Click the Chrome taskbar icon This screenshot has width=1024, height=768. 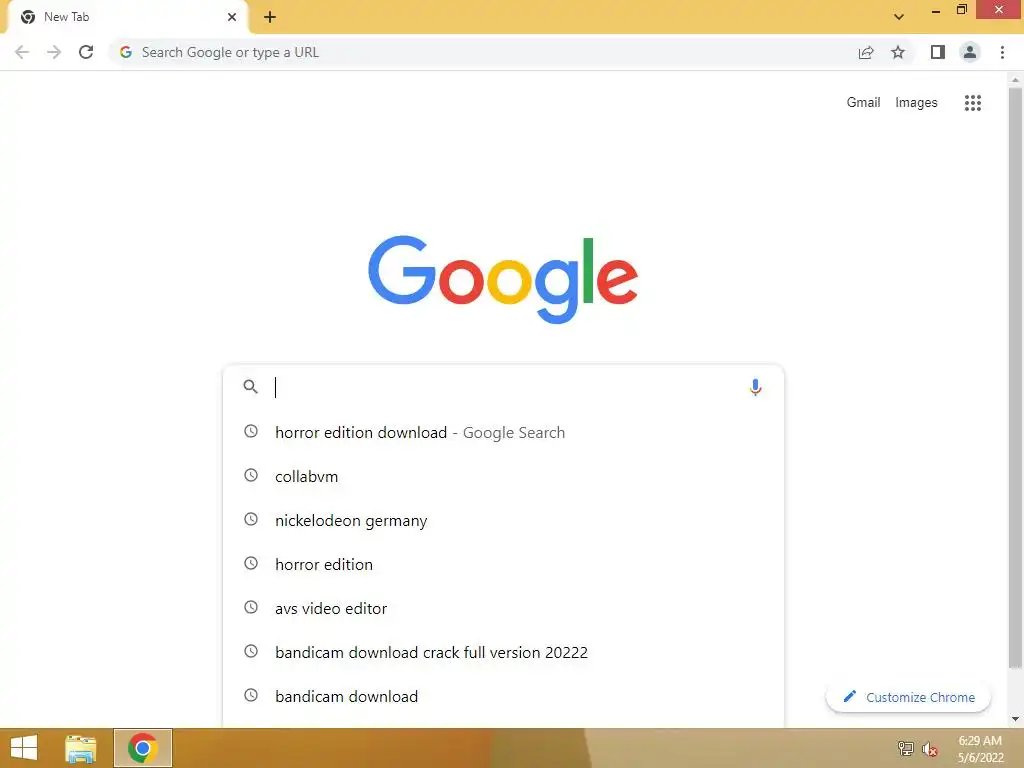(x=143, y=748)
